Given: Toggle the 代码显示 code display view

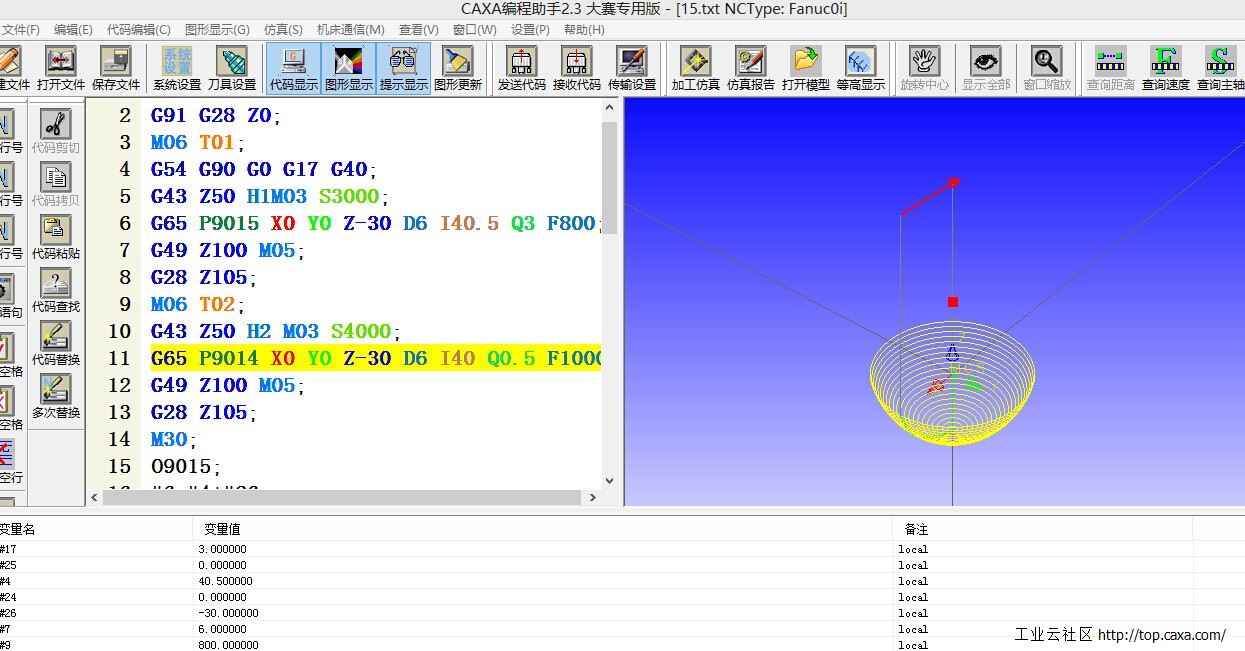Looking at the screenshot, I should coord(294,67).
